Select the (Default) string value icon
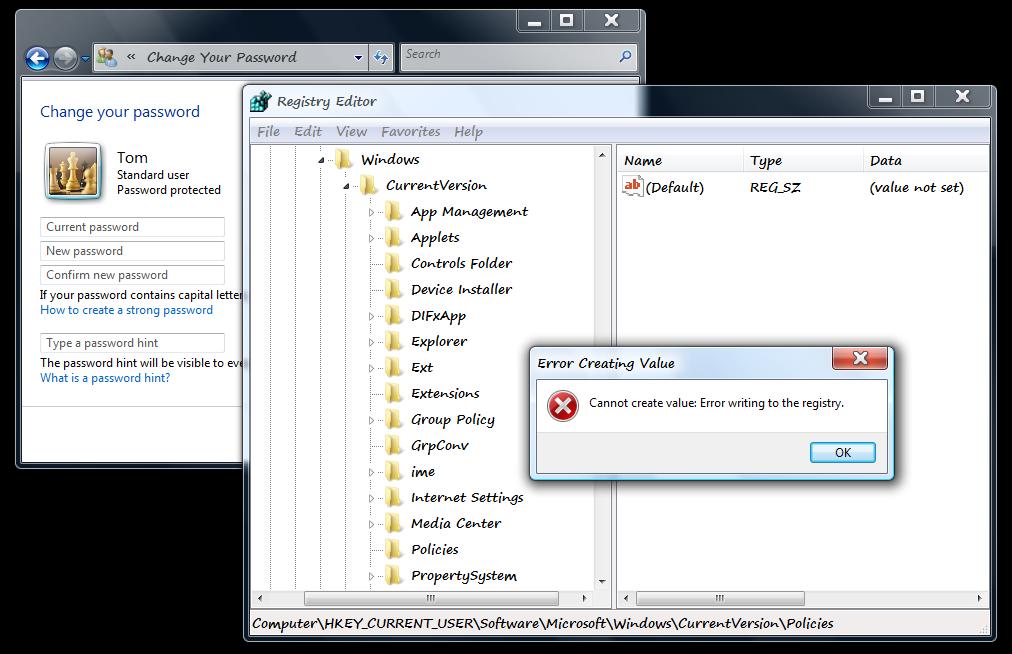The width and height of the screenshot is (1012, 654). tap(632, 187)
